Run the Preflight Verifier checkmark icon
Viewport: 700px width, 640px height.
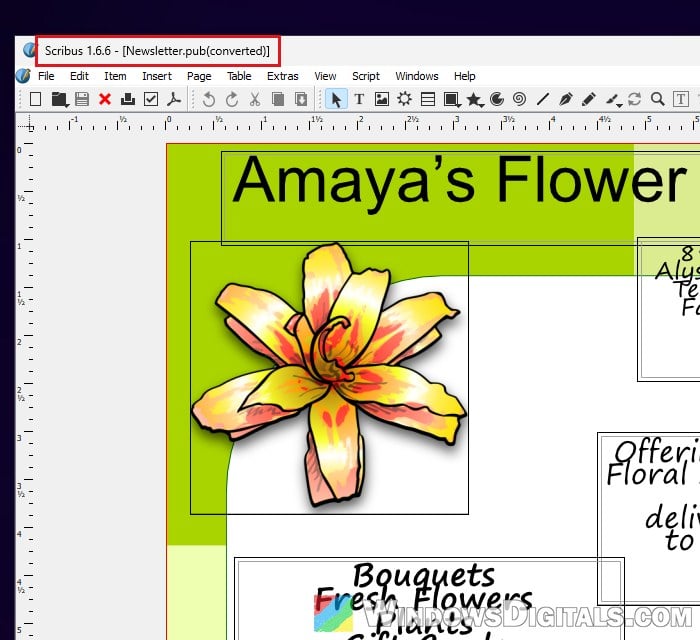(151, 99)
